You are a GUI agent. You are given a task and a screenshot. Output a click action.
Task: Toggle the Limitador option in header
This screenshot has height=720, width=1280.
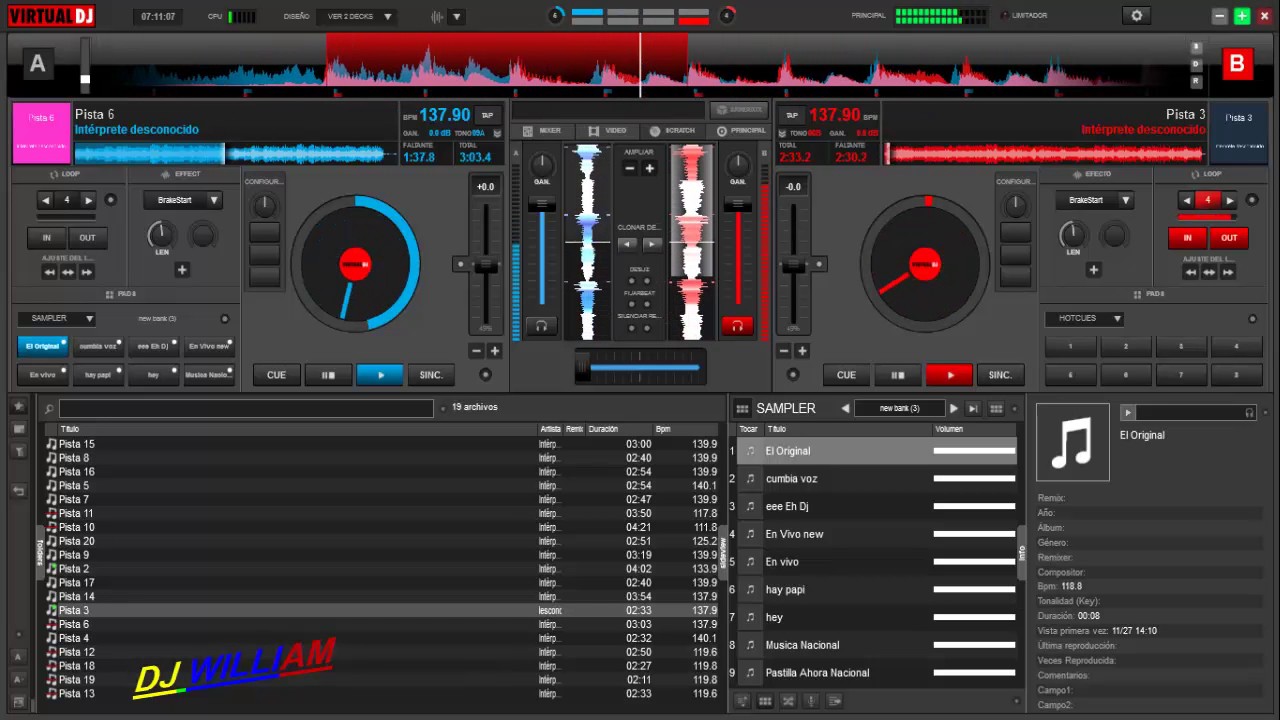coord(1023,16)
